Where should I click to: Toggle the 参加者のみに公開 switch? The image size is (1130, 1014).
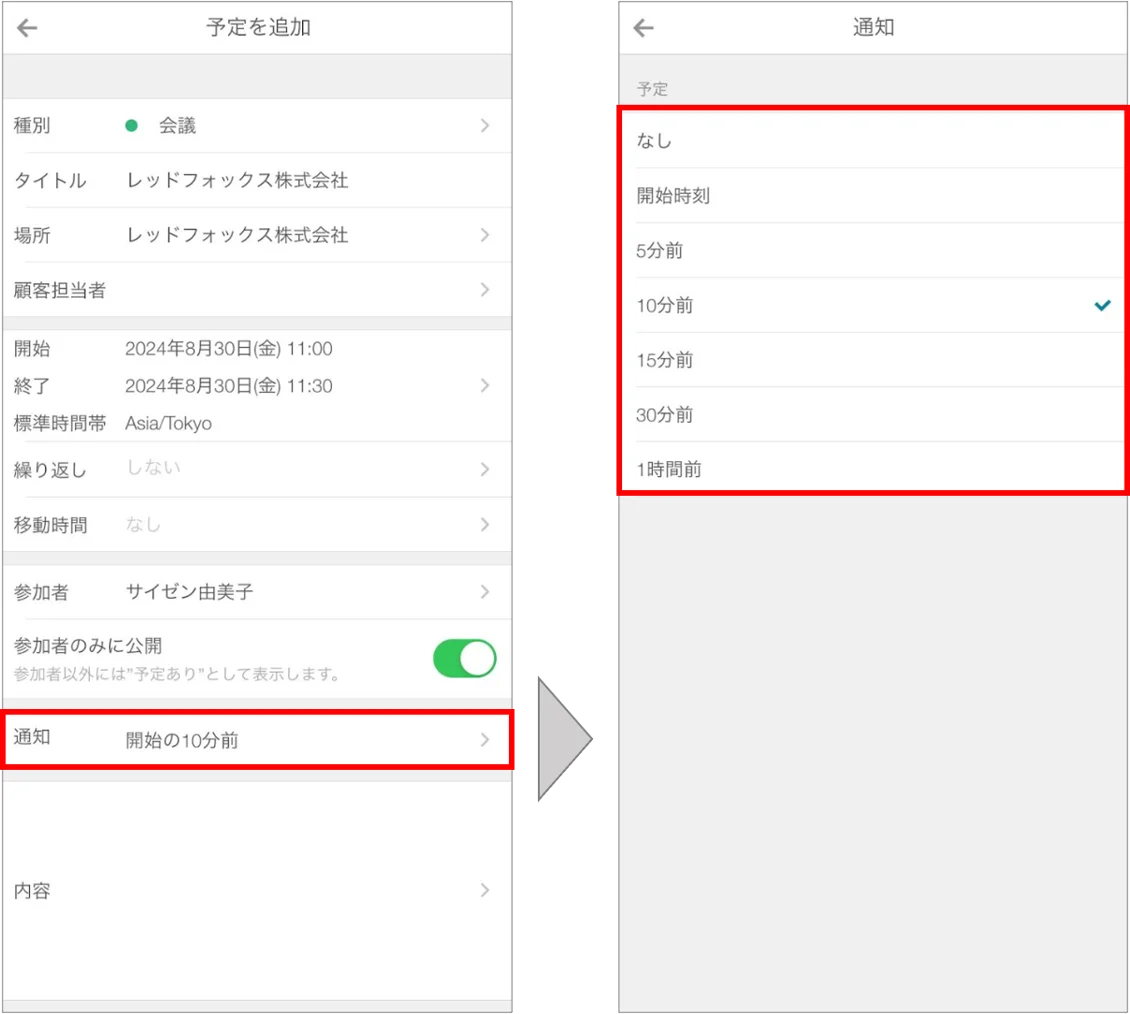tap(464, 658)
